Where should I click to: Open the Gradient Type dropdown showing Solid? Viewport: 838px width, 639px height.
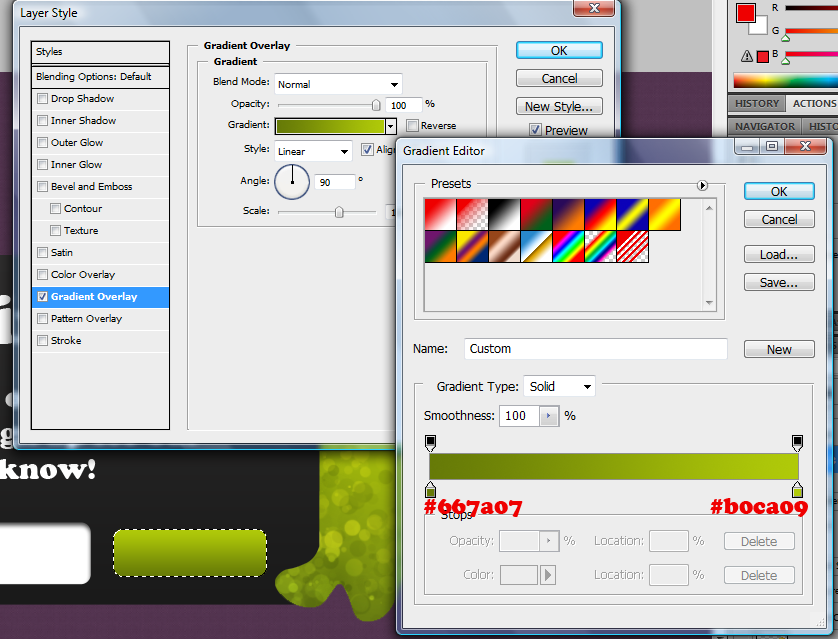click(559, 386)
